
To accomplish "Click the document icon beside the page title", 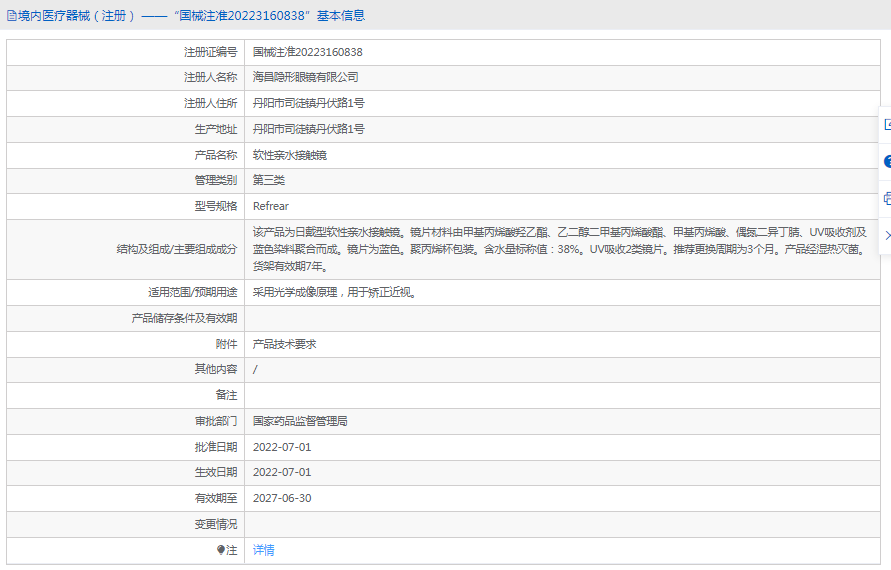I will tap(12, 16).
